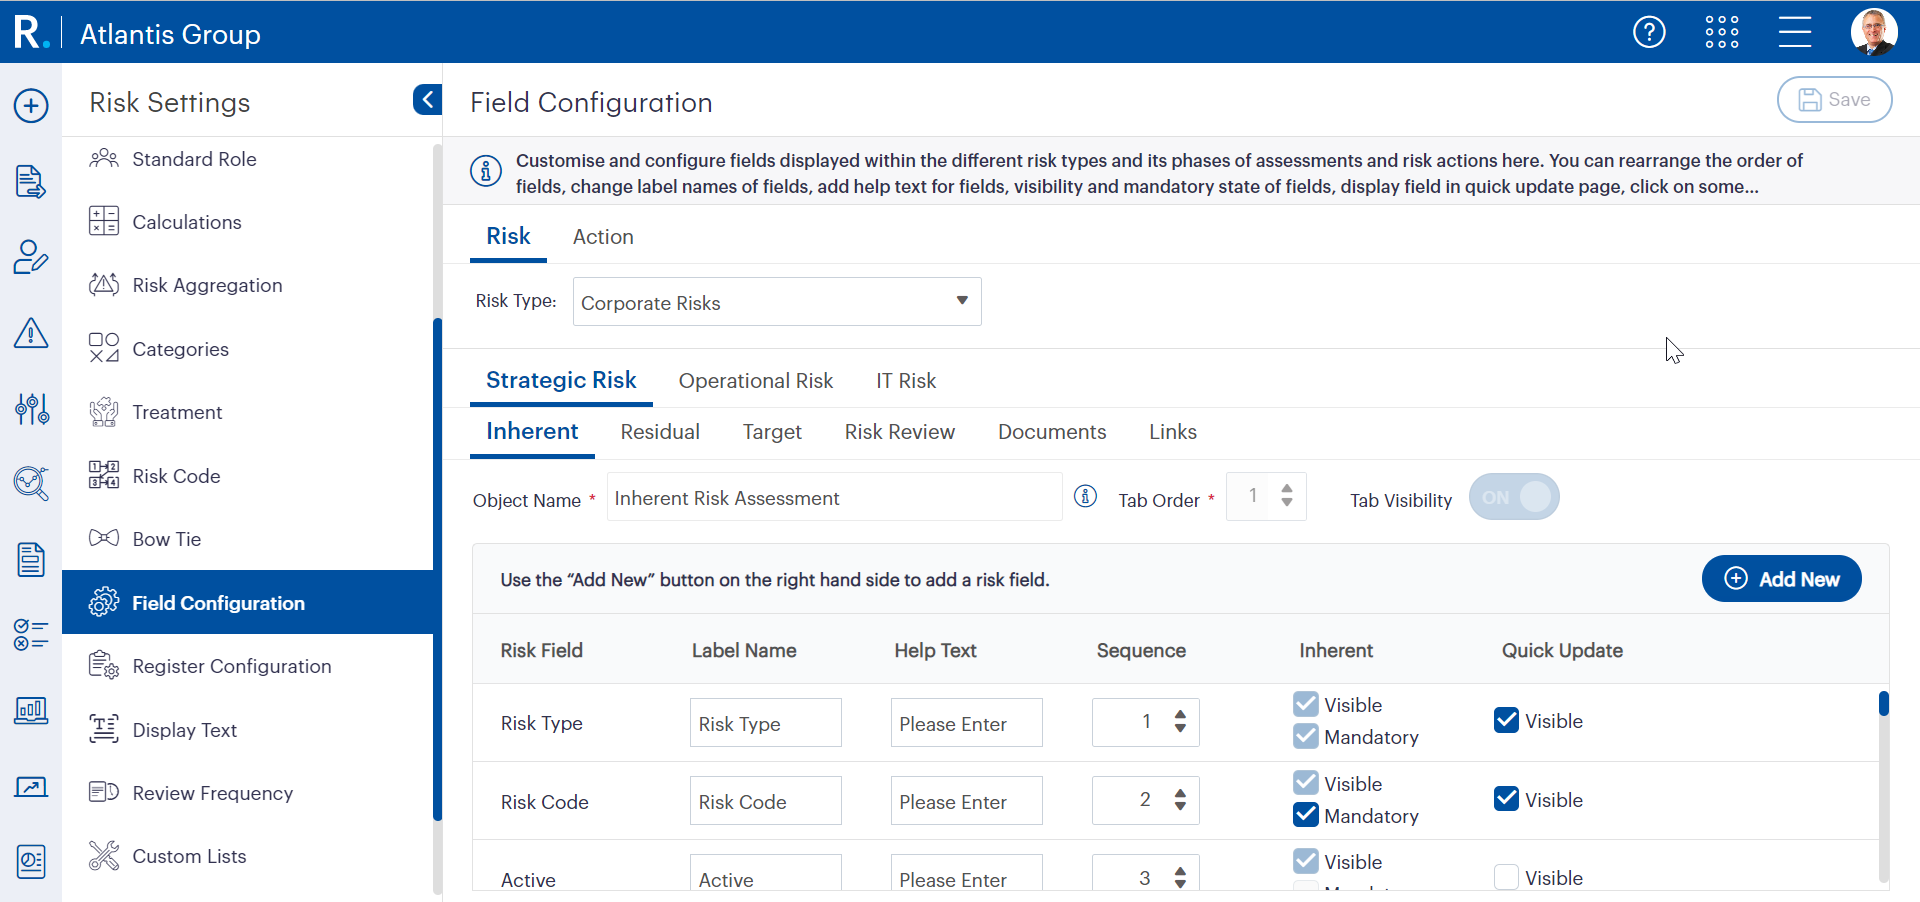The width and height of the screenshot is (1920, 902).
Task: Click the Treatment icon
Action: tap(104, 412)
